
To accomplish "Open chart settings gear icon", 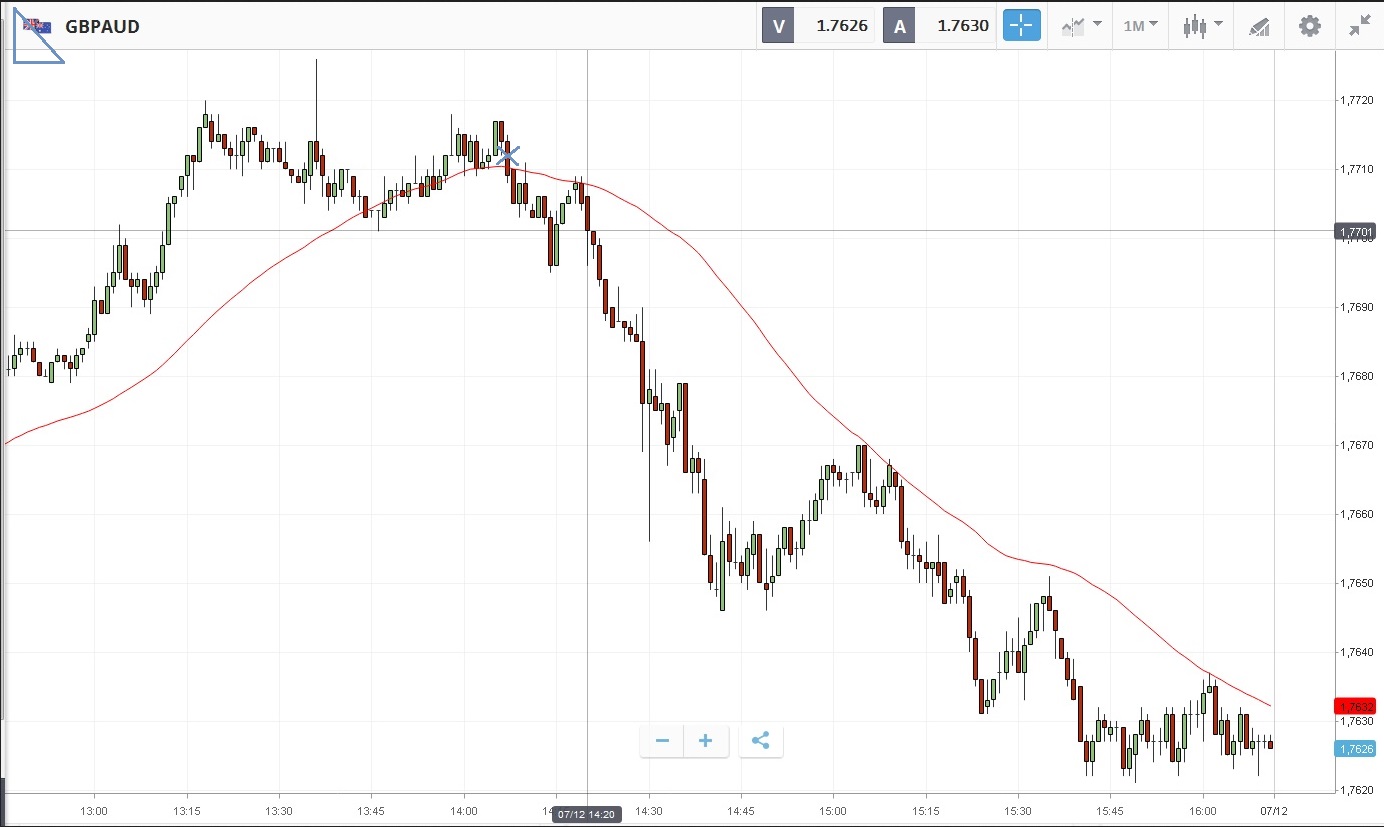I will click(1309, 26).
